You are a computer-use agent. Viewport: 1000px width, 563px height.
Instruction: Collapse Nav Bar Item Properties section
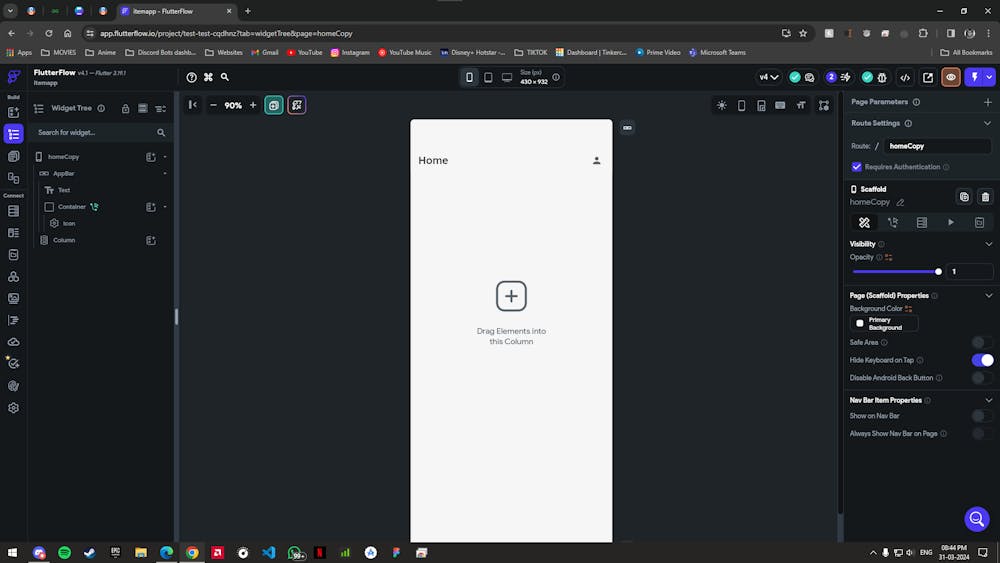(989, 400)
